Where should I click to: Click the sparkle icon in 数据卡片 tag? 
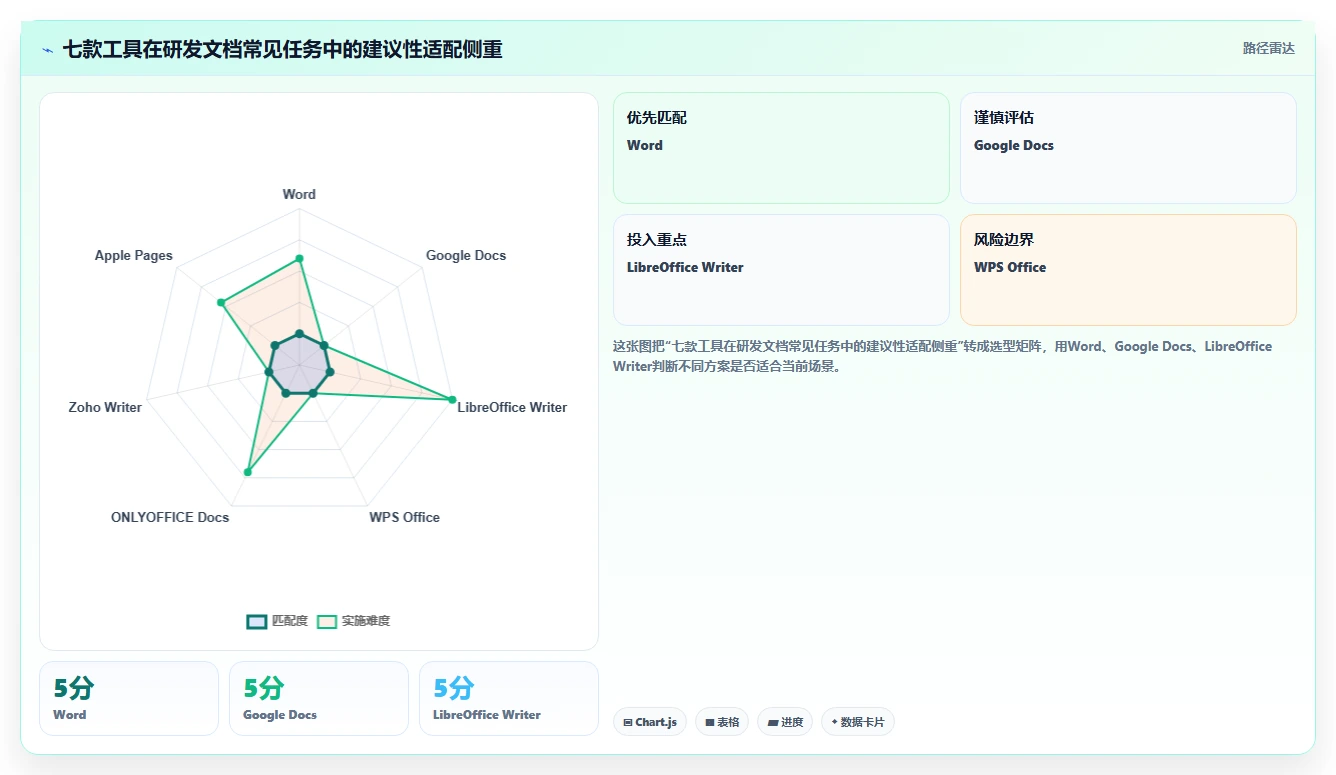point(835,722)
